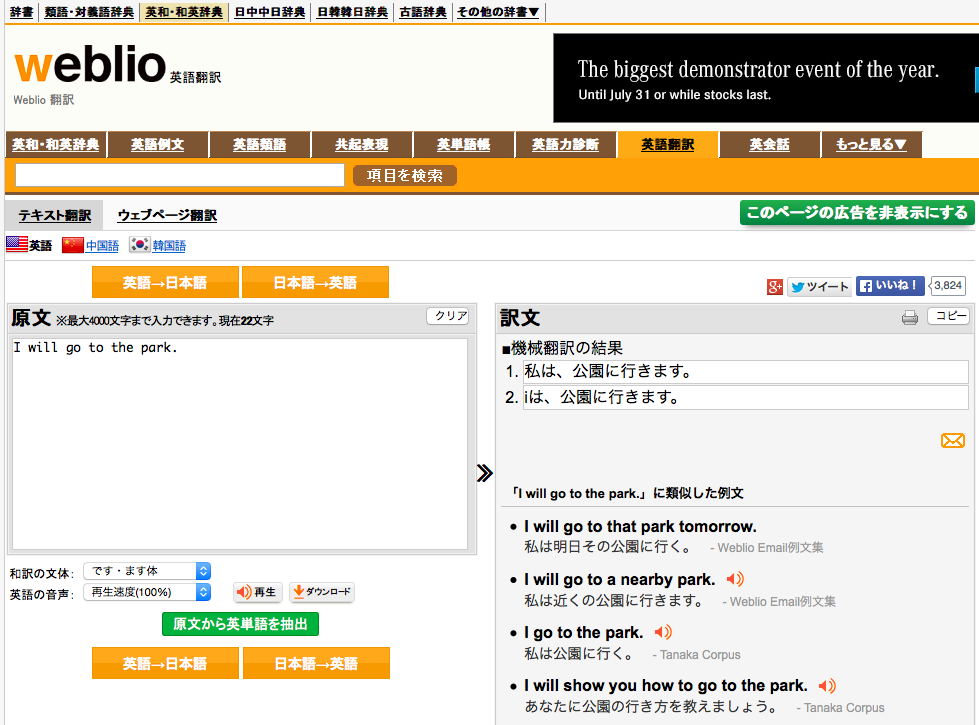979x725 pixels.
Task: Play audio for 'I will show you how' sentence
Action: [826, 686]
